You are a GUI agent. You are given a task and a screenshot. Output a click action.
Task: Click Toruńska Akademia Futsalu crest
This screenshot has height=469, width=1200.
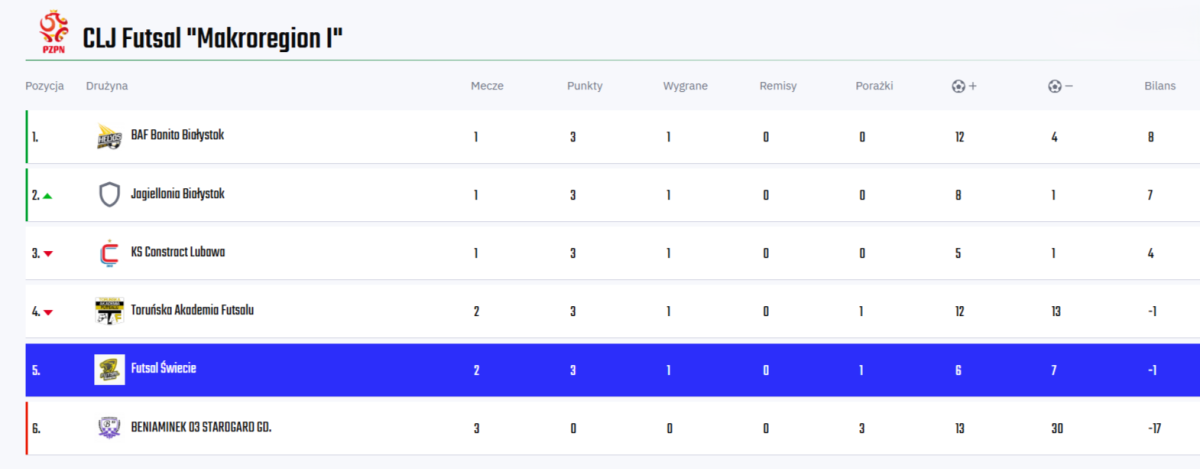point(109,311)
